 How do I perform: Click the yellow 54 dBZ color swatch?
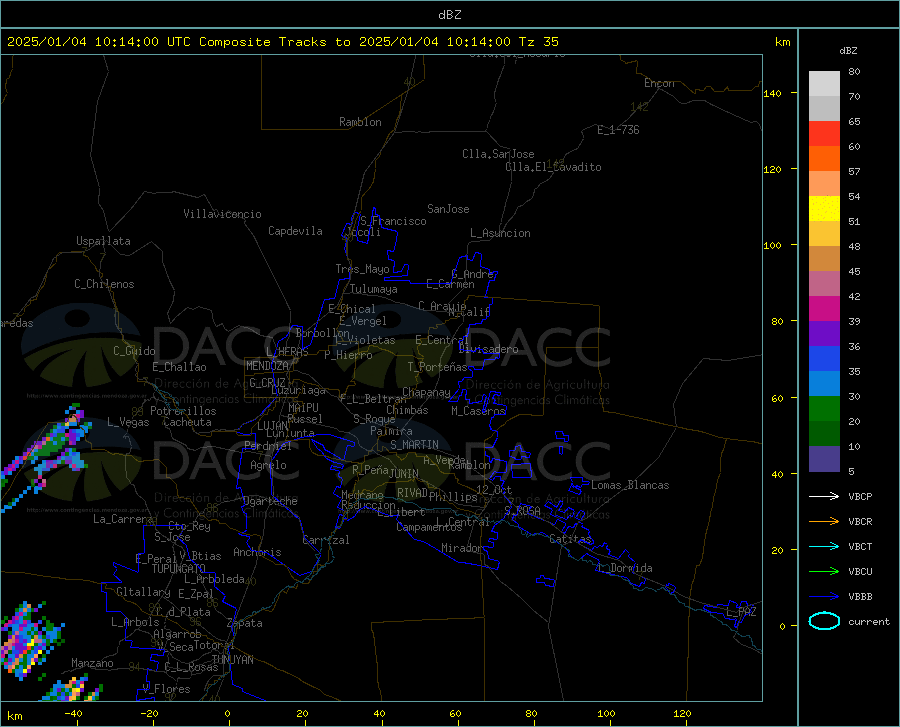coord(824,208)
